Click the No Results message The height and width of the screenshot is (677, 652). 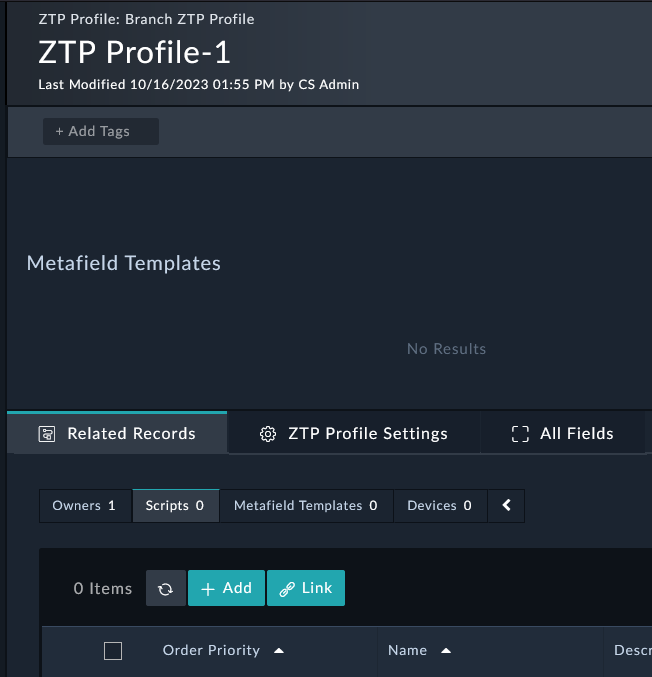(x=446, y=349)
